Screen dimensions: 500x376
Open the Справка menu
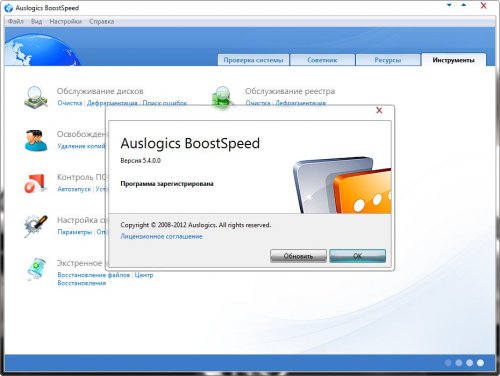101,21
